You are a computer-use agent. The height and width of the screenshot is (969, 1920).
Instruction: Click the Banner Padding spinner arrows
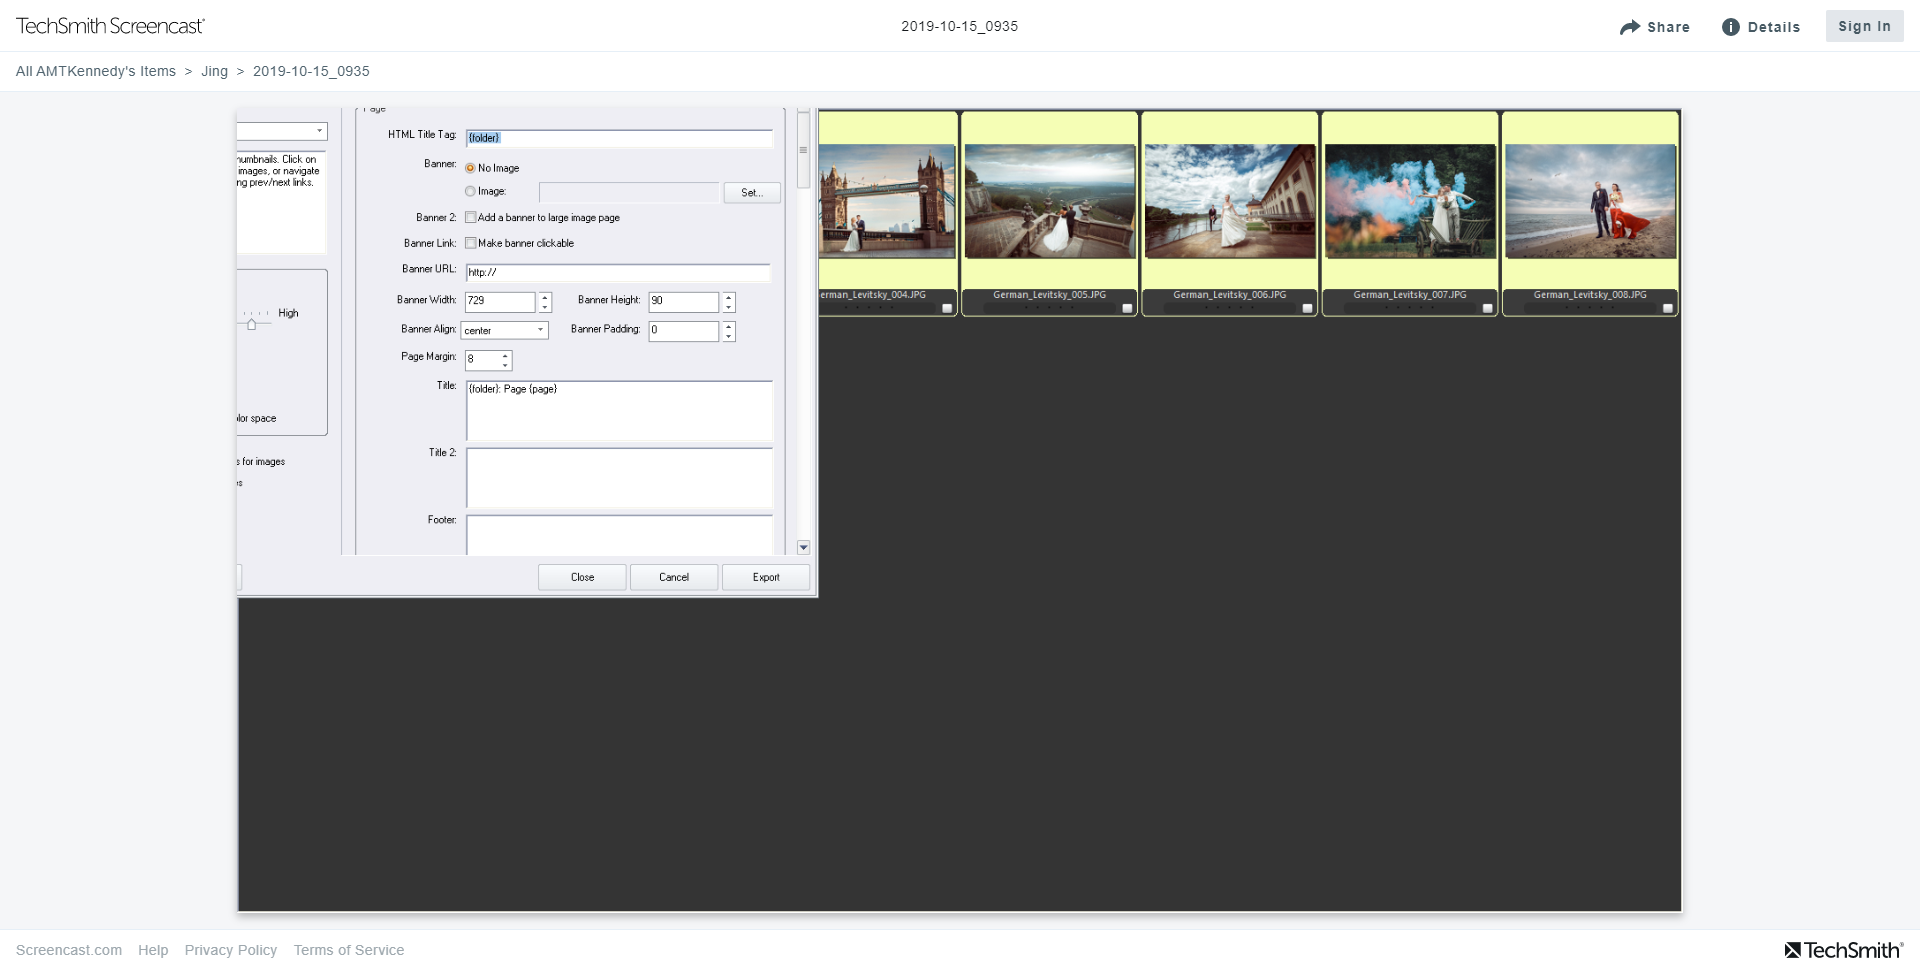729,331
